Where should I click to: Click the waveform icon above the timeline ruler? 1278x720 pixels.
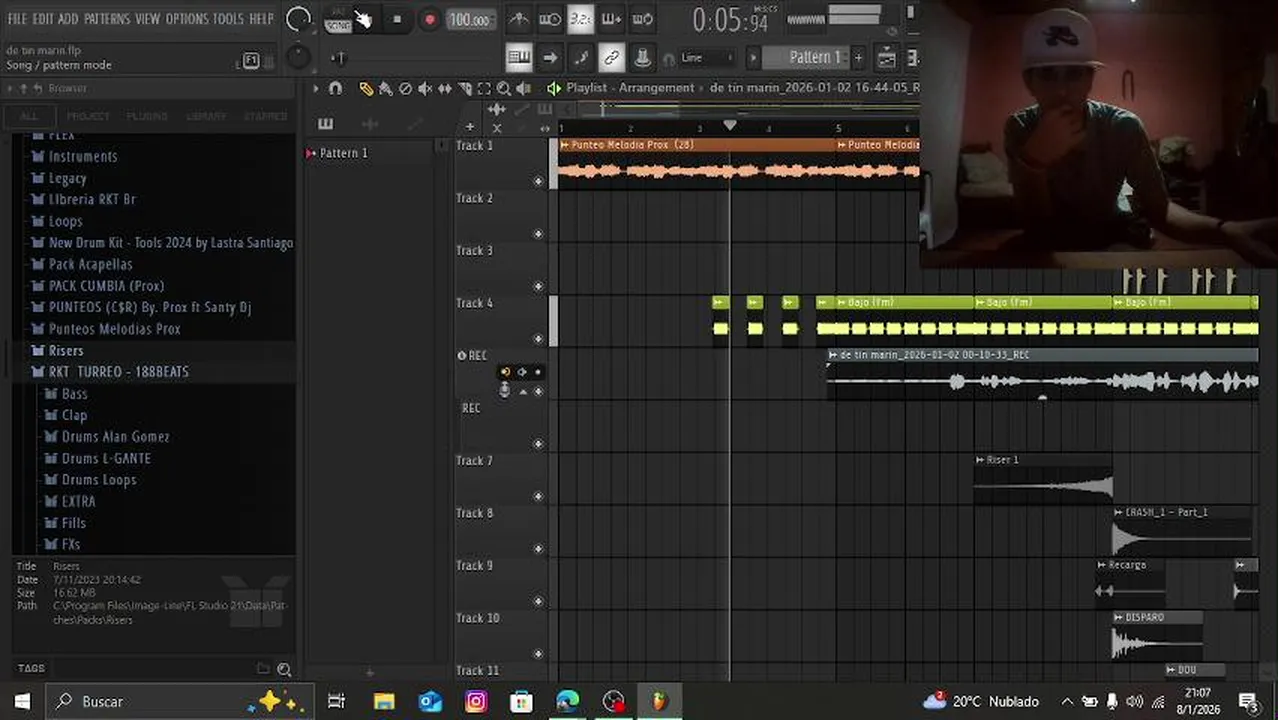(496, 109)
